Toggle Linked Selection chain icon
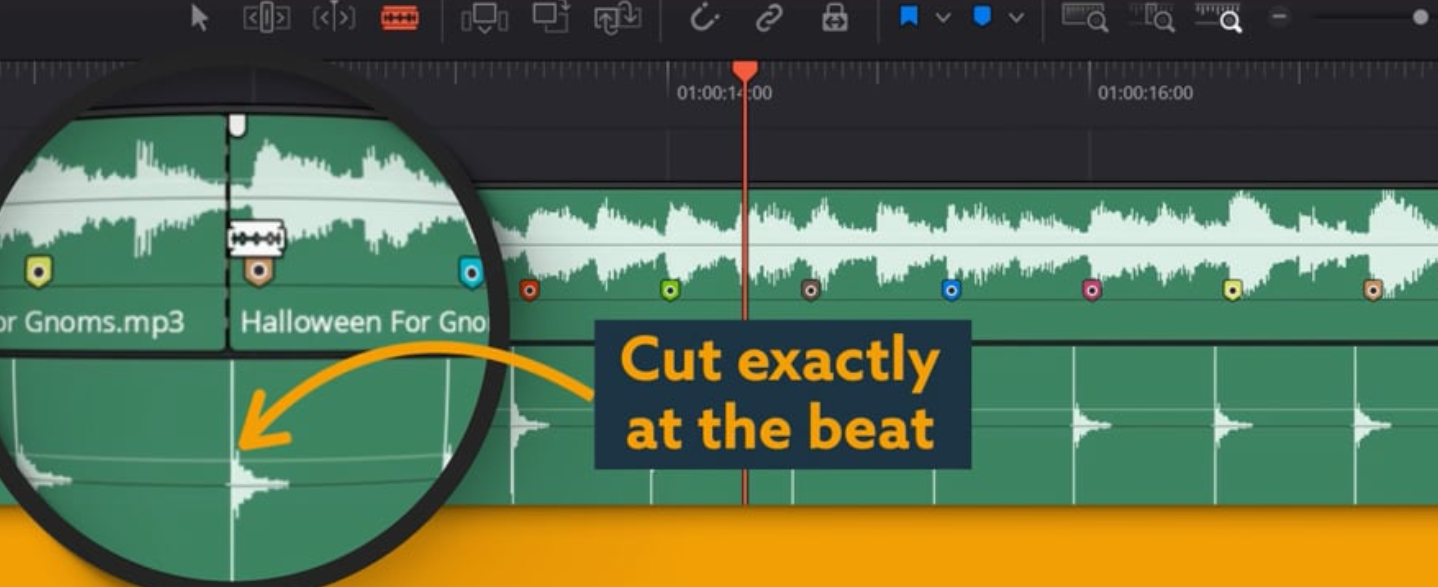 (769, 18)
